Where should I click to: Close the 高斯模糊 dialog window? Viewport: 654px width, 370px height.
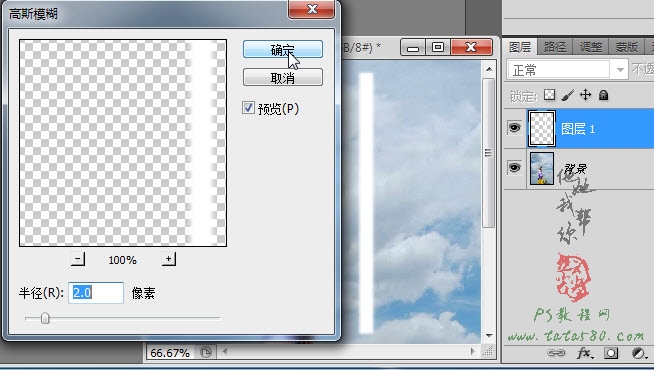tap(312, 9)
